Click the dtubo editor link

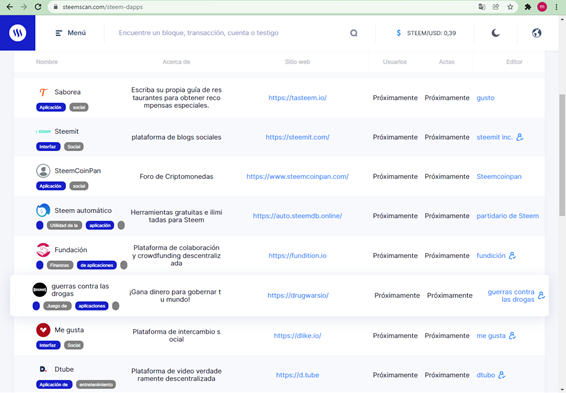coord(486,375)
